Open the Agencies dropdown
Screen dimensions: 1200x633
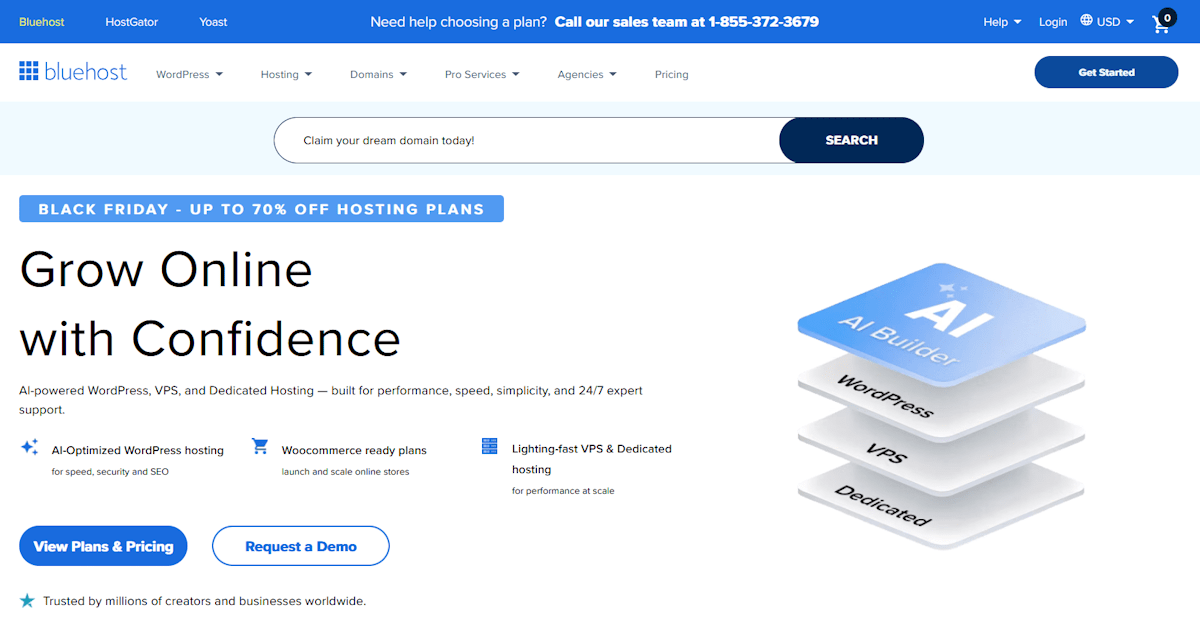(587, 74)
